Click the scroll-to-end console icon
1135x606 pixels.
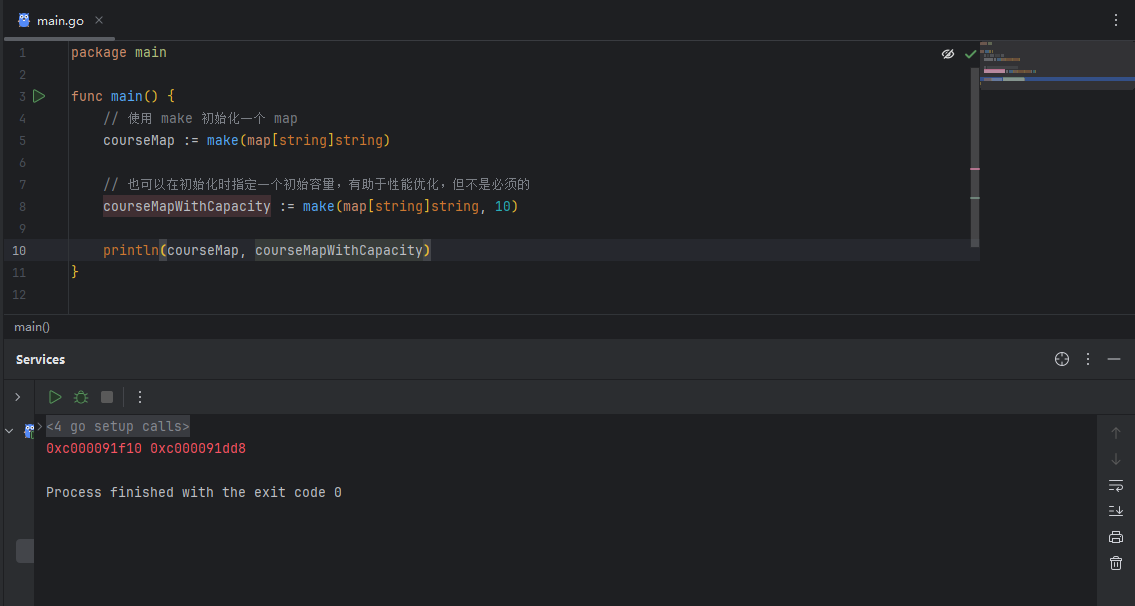1116,511
